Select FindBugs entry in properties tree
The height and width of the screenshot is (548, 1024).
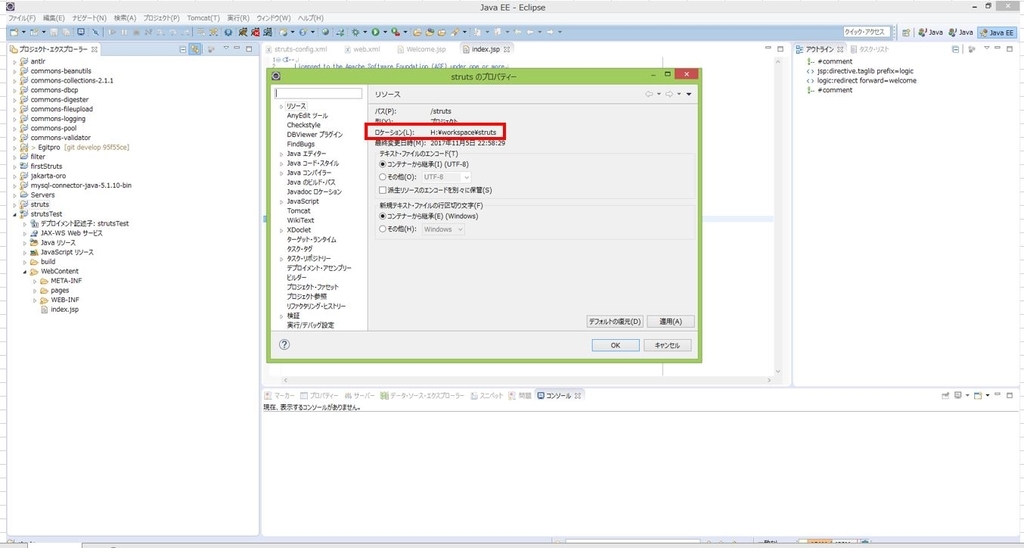(x=300, y=144)
